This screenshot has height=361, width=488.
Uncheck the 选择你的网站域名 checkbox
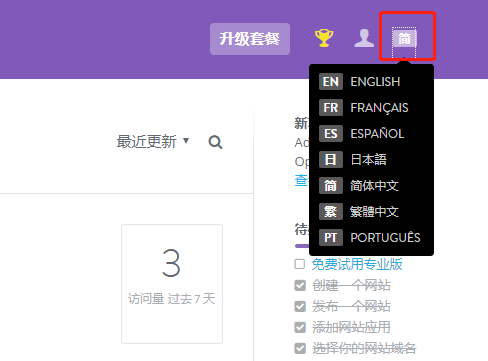point(300,348)
